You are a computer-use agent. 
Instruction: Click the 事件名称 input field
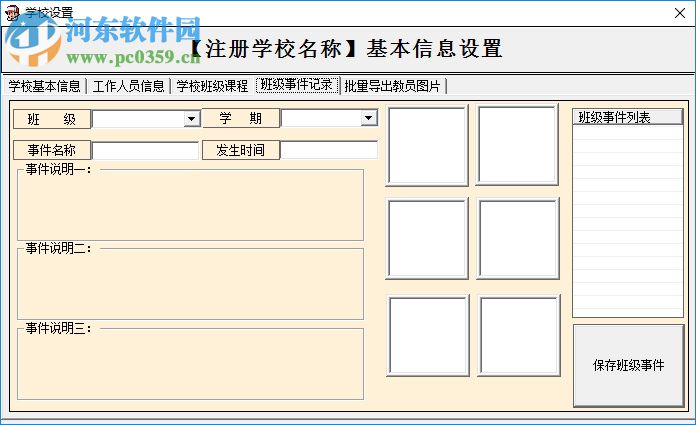click(x=145, y=151)
